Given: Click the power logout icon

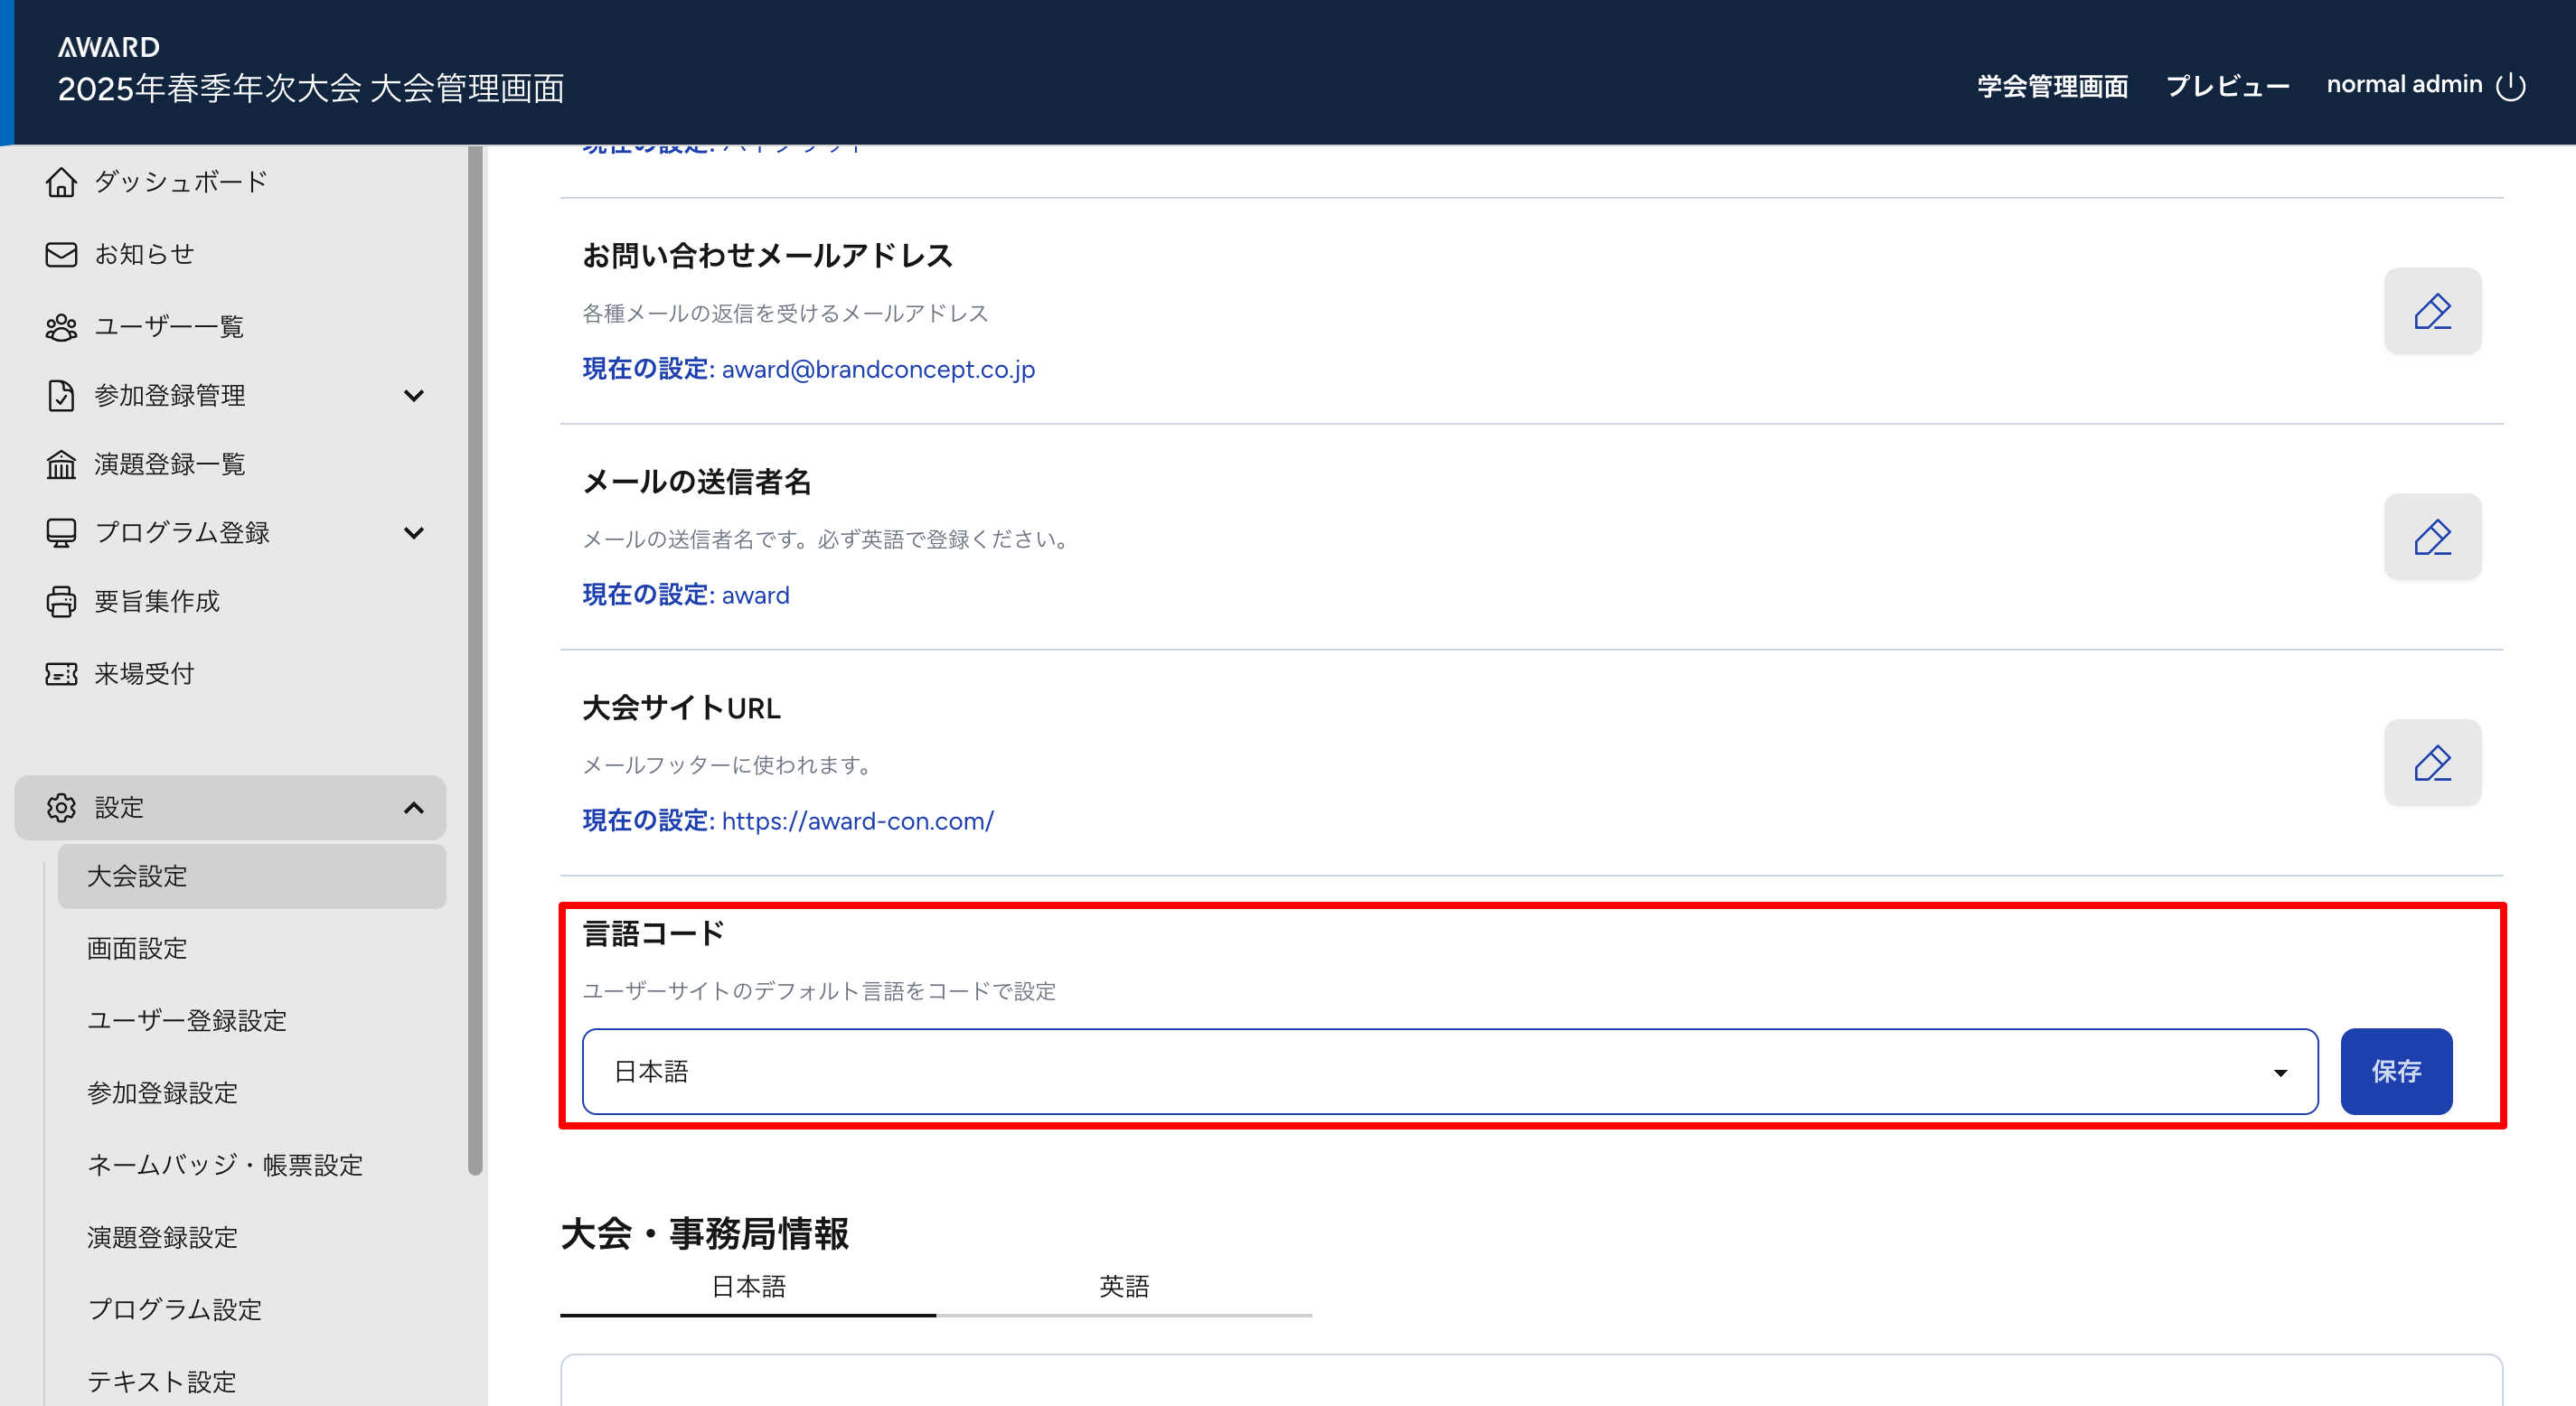Looking at the screenshot, I should point(2511,86).
